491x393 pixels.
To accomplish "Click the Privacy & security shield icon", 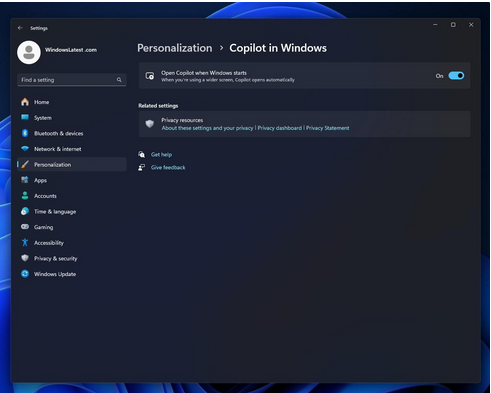I will [x=25, y=258].
